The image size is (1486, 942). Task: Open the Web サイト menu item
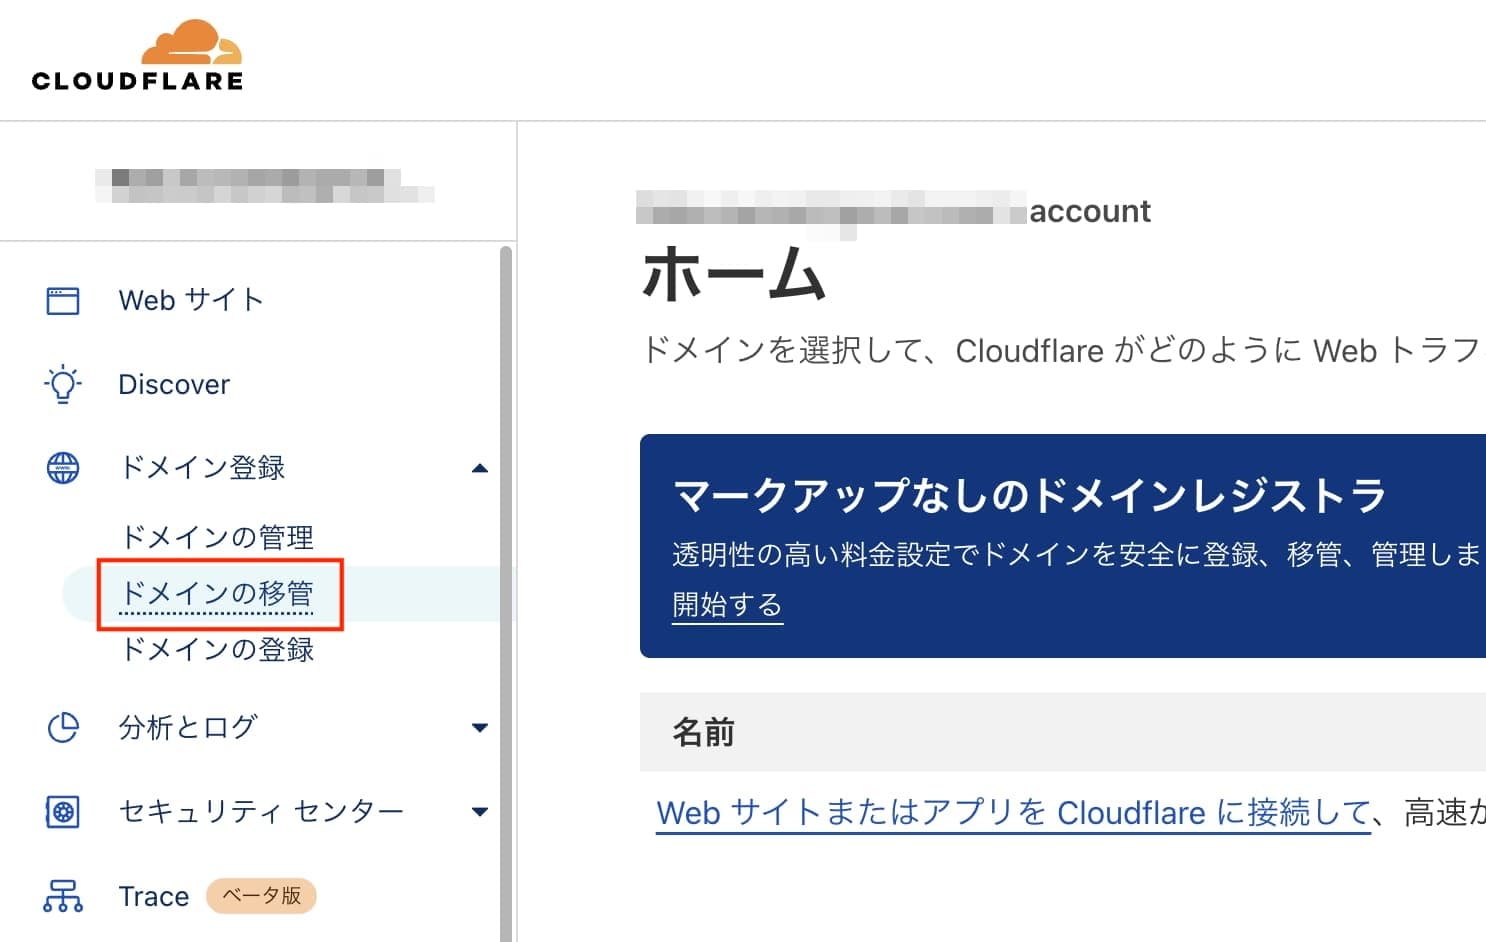(x=191, y=300)
